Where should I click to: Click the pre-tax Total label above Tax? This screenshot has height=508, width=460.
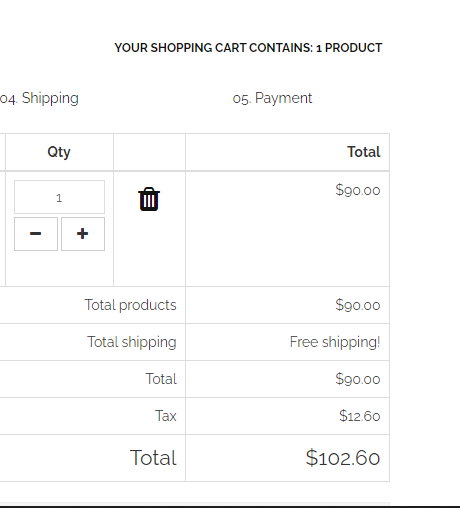pyautogui.click(x=161, y=379)
